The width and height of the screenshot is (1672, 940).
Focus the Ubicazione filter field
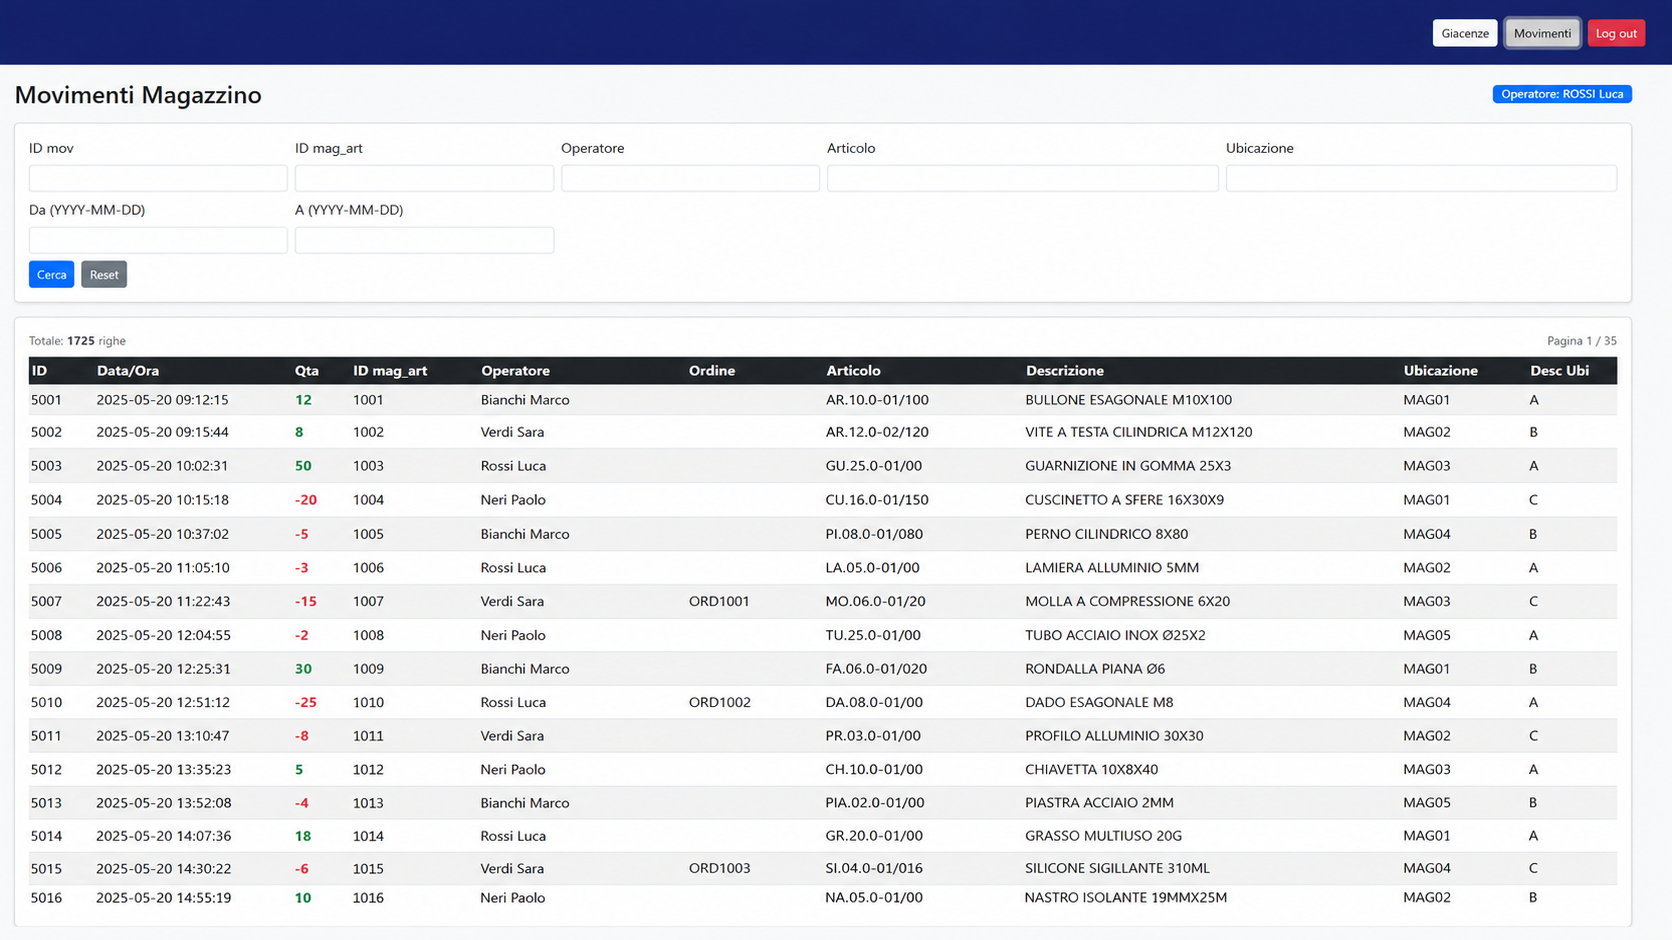1421,178
